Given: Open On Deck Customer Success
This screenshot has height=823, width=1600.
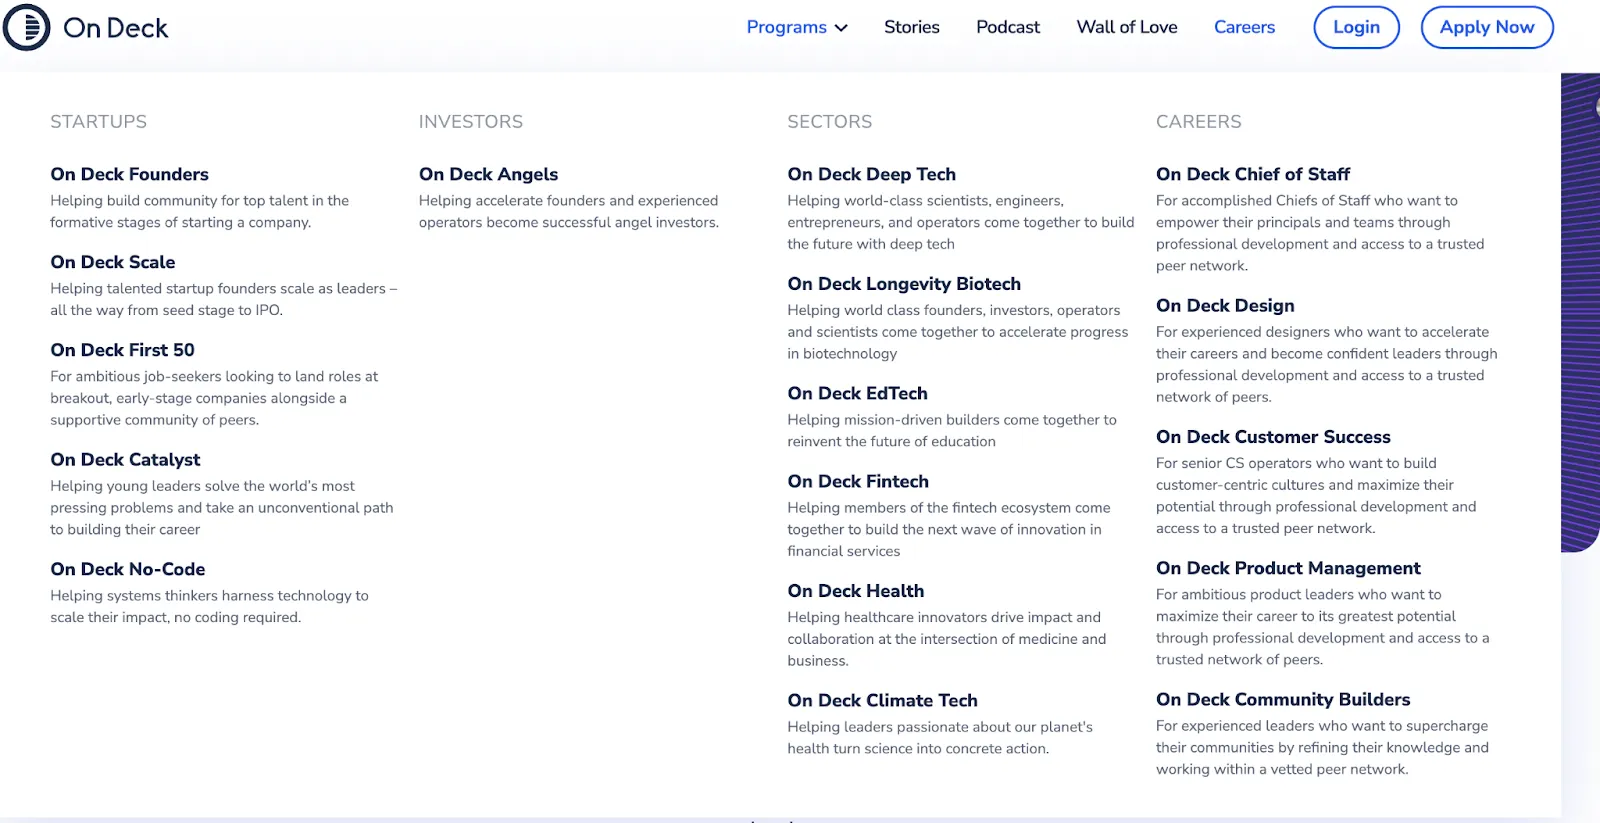Looking at the screenshot, I should [1273, 437].
